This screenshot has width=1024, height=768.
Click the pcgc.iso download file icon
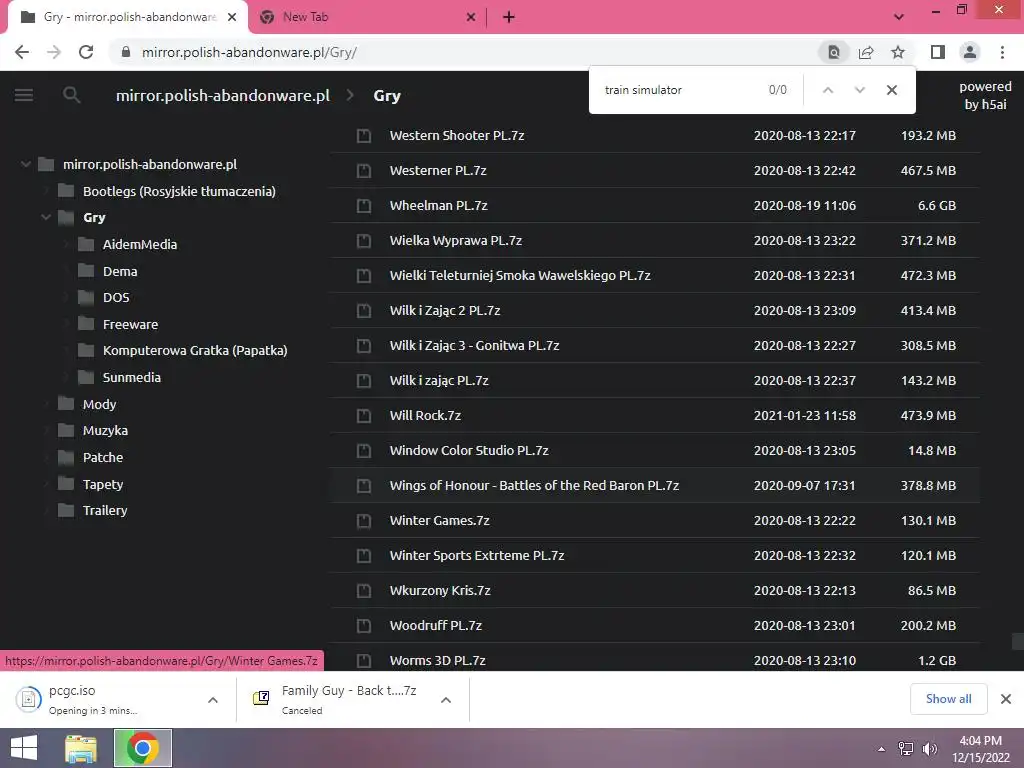(x=29, y=699)
